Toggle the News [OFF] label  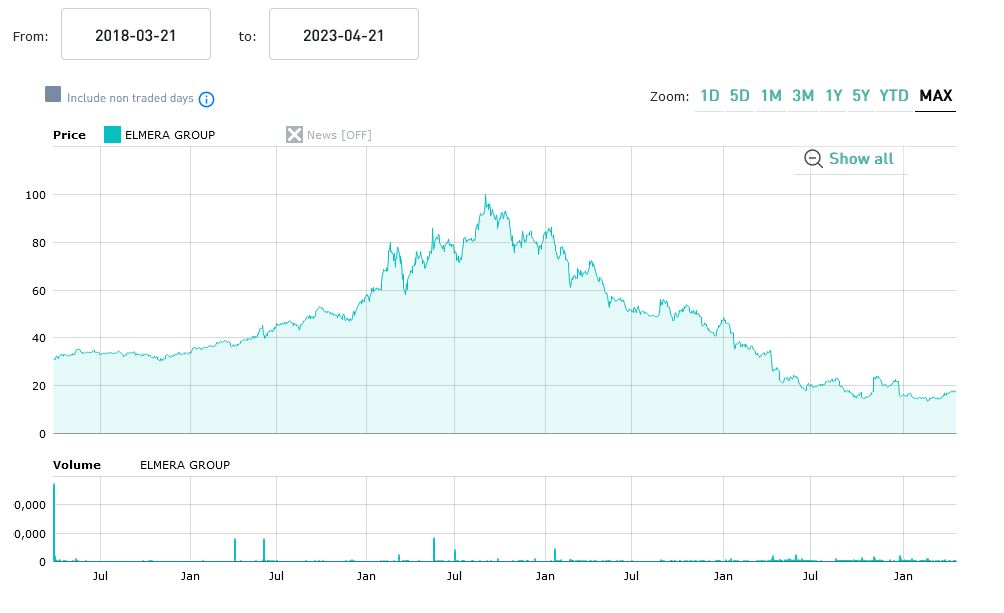[339, 135]
